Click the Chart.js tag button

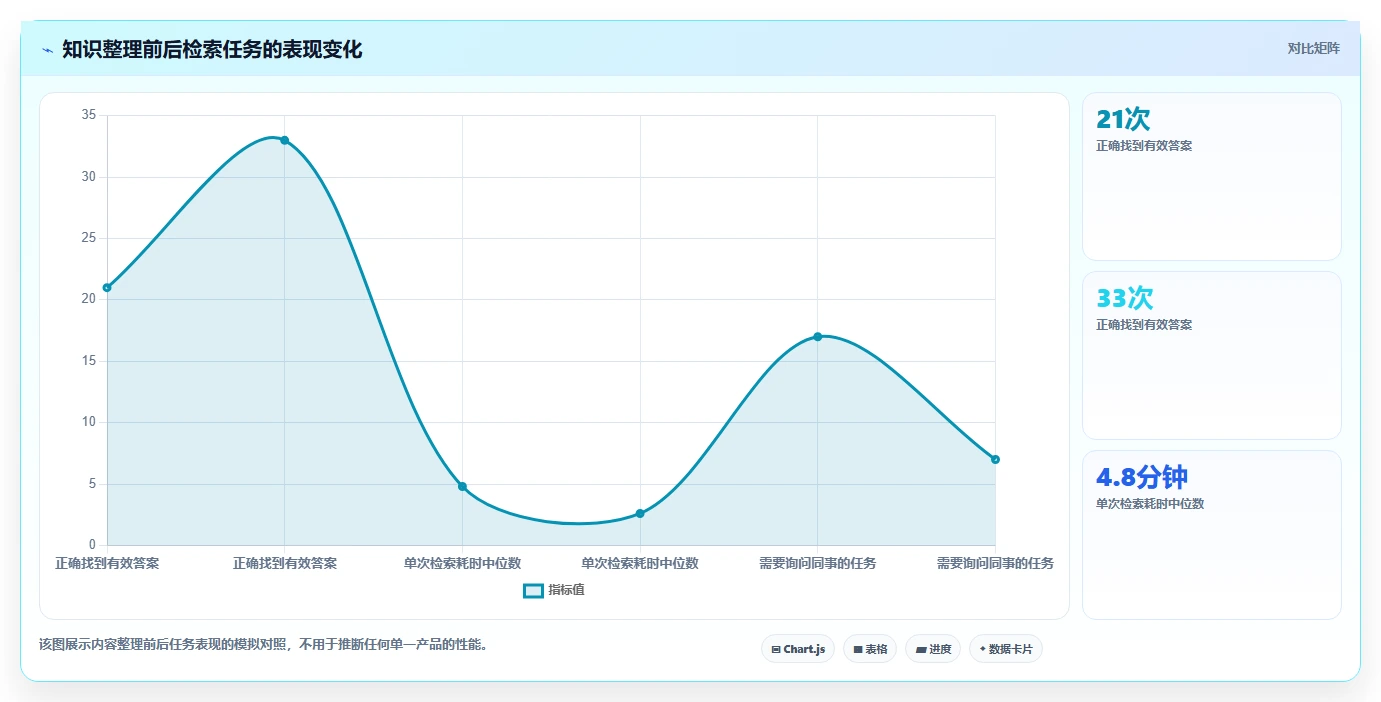tap(798, 649)
